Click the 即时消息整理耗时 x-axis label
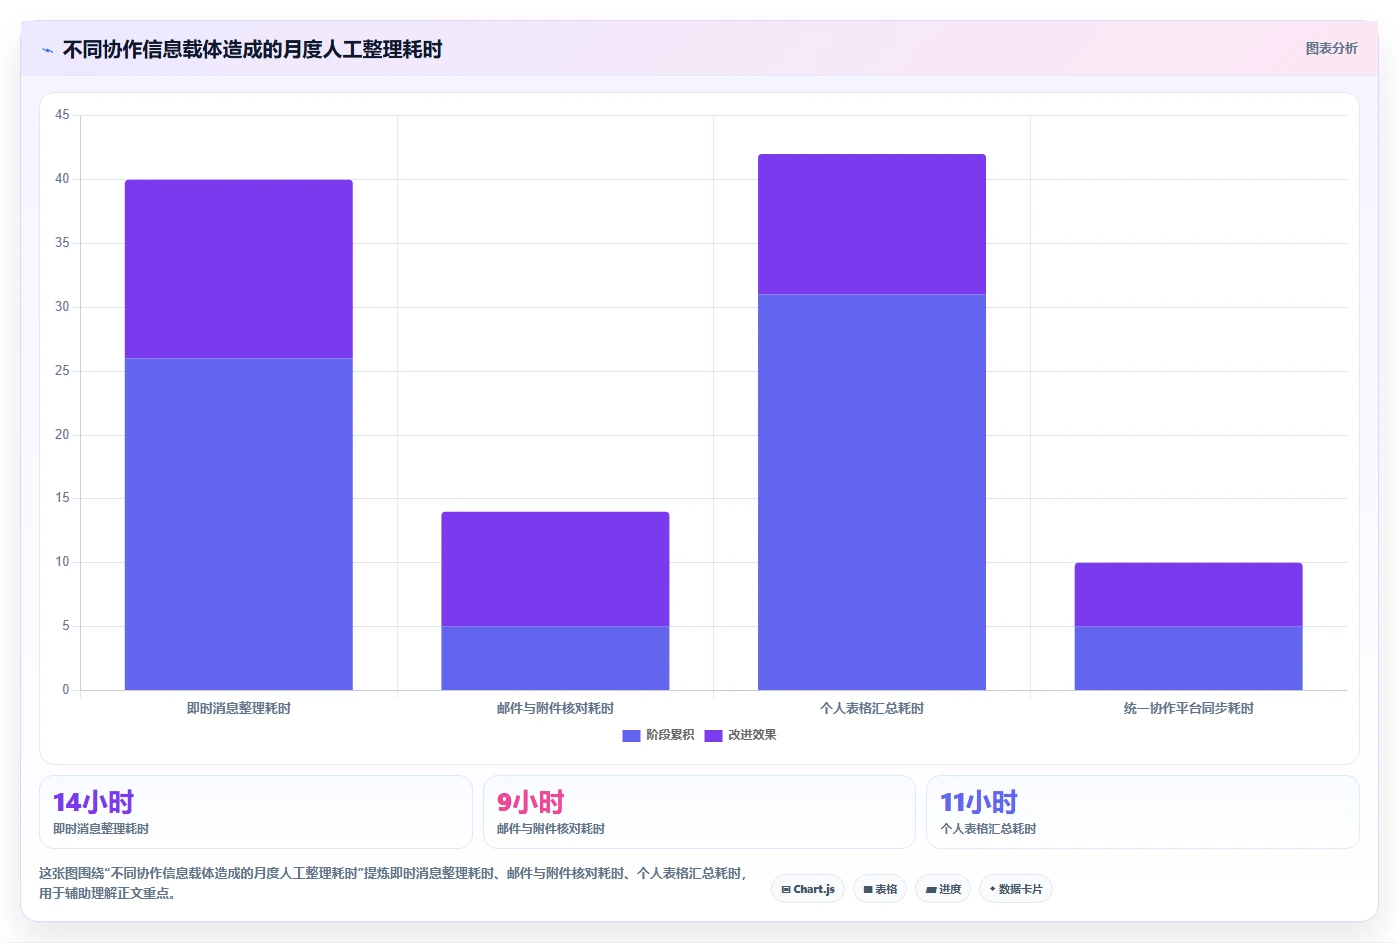This screenshot has height=943, width=1399. point(238,708)
